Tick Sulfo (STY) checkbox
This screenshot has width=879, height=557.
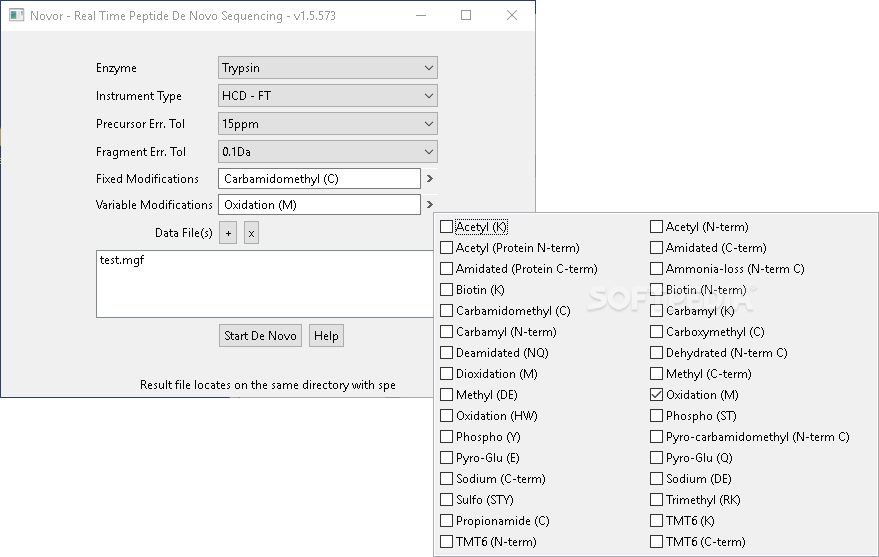446,500
